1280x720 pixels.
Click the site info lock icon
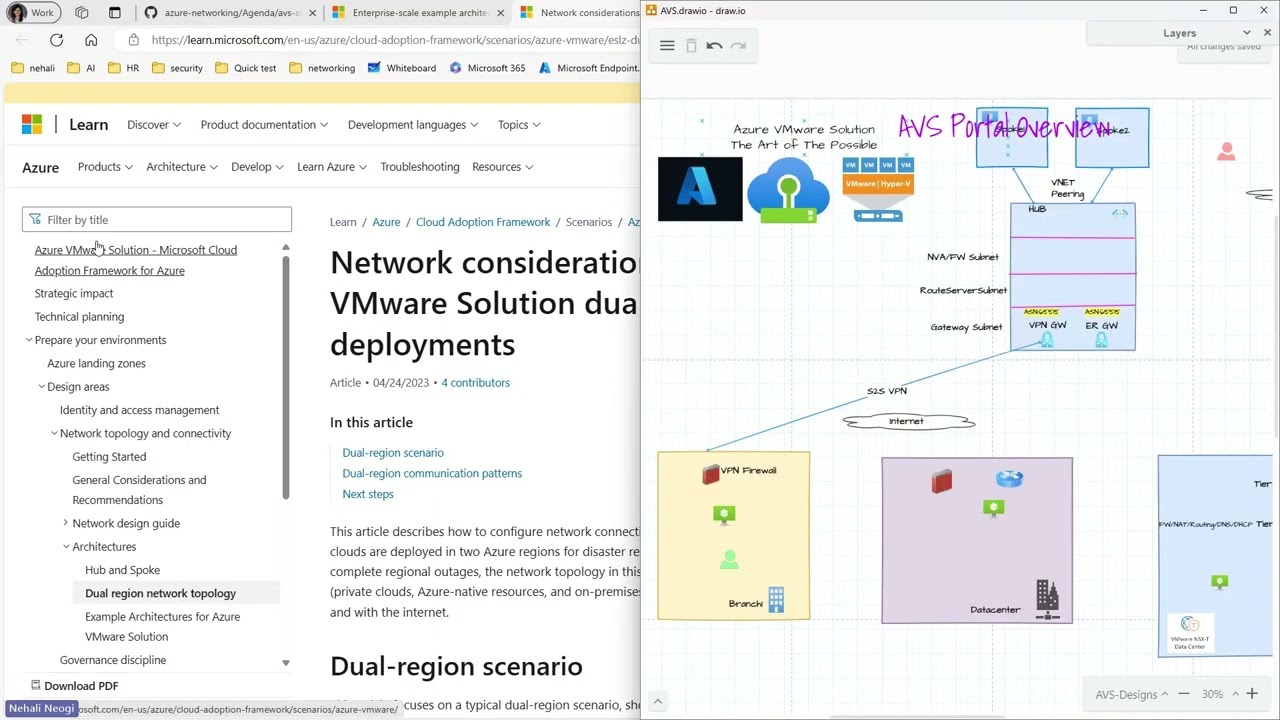133,40
